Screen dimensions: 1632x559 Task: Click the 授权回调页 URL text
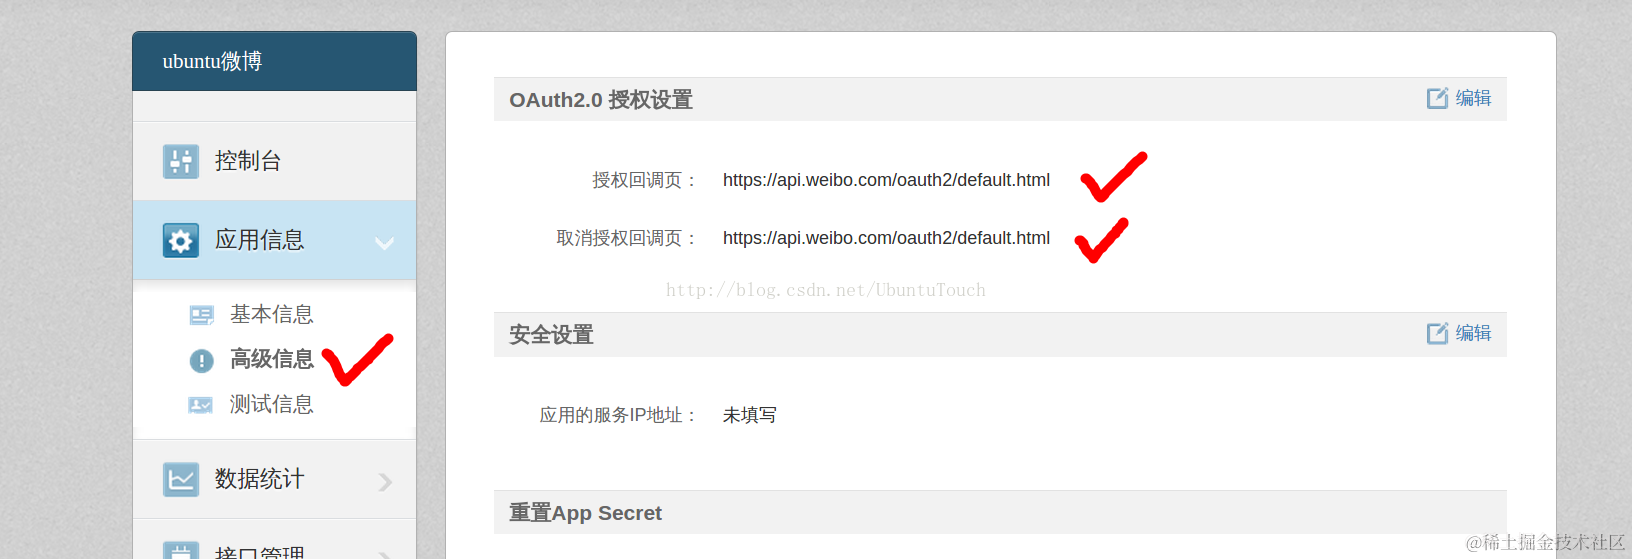886,180
